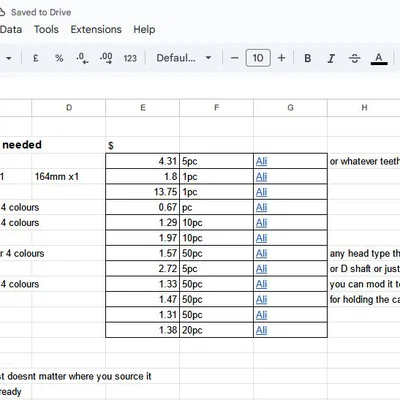Image resolution: width=400 pixels, height=400 pixels.
Task: Toggle bold formatting
Action: pyautogui.click(x=308, y=58)
